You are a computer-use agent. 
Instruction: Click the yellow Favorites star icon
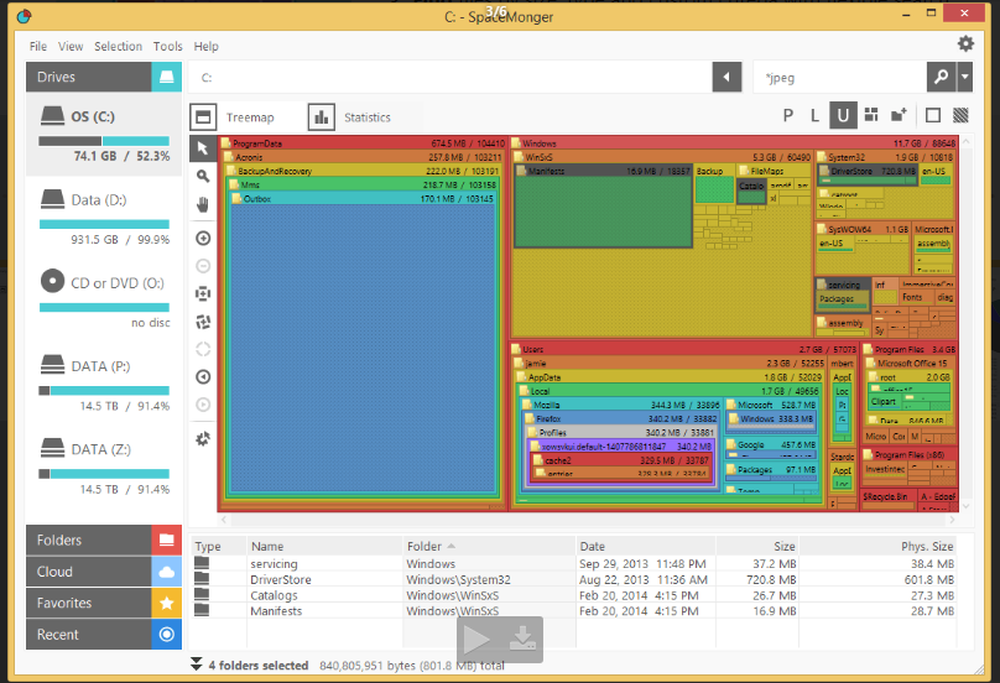[166, 603]
